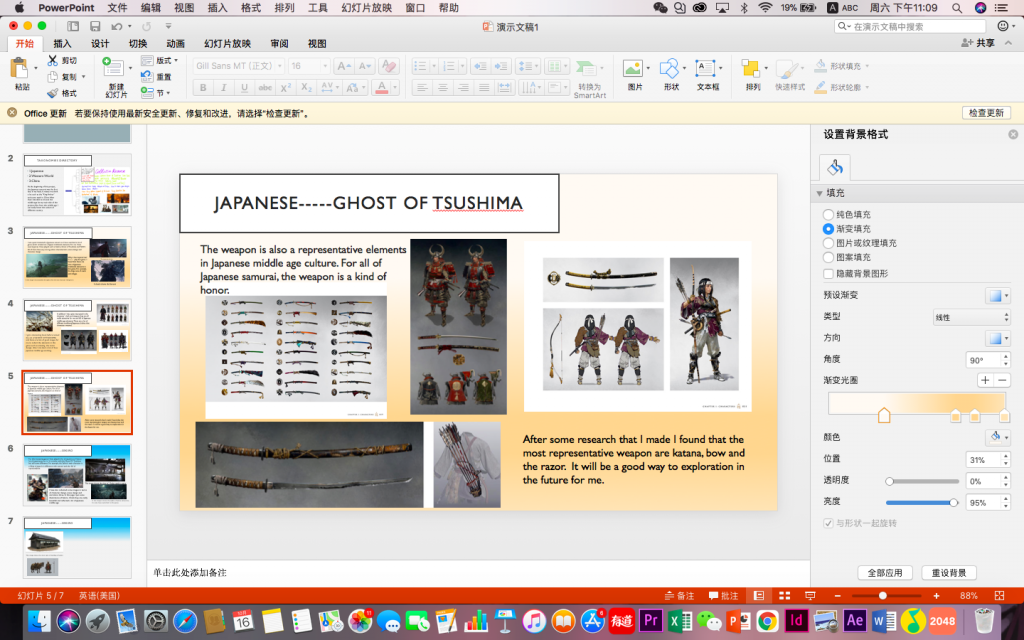The image size is (1024, 640).
Task: Open the Review ribbon tab
Action: (x=280, y=44)
